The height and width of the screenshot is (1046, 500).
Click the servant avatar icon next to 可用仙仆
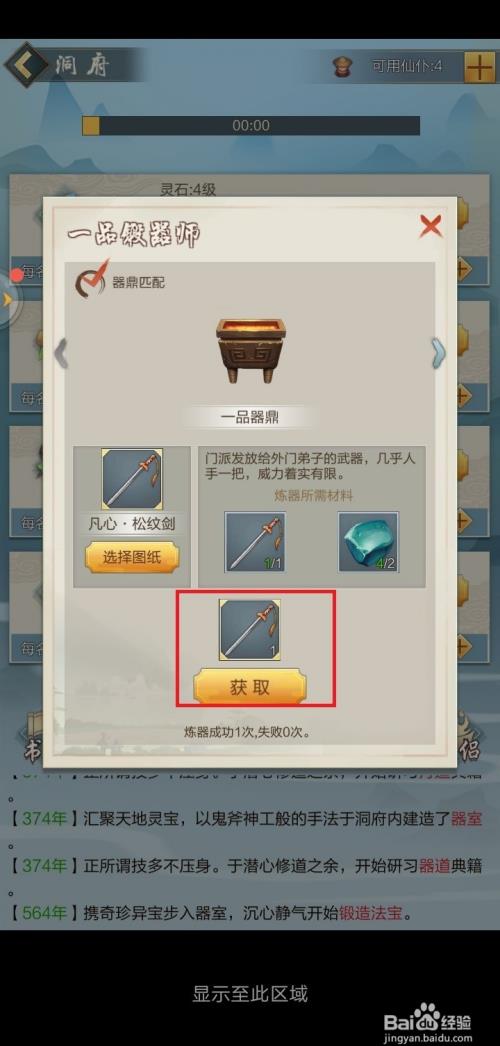[343, 66]
